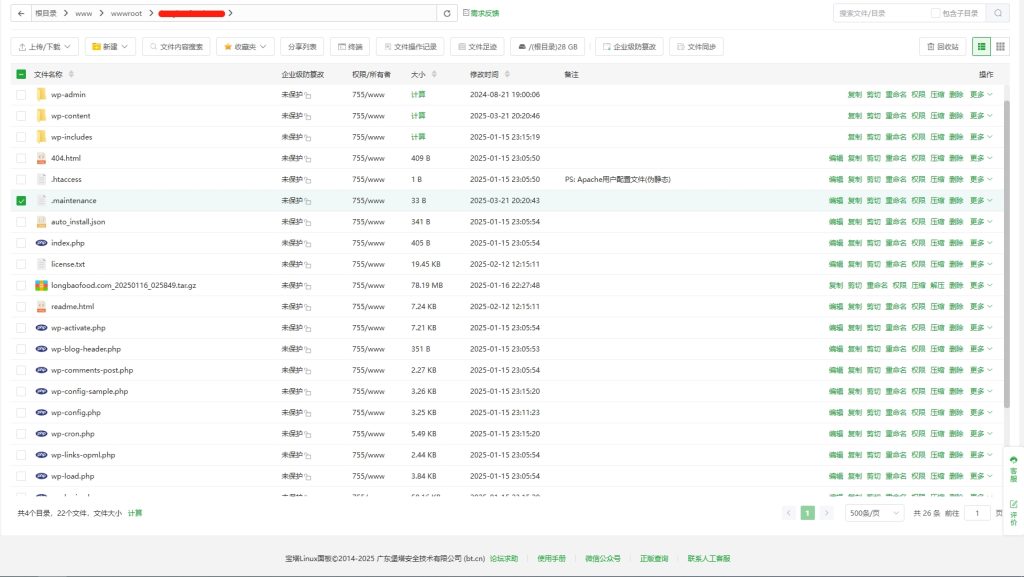The width and height of the screenshot is (1024, 577).
Task: Open the forum help (论坛求助) footer link
Action: pyautogui.click(x=504, y=559)
